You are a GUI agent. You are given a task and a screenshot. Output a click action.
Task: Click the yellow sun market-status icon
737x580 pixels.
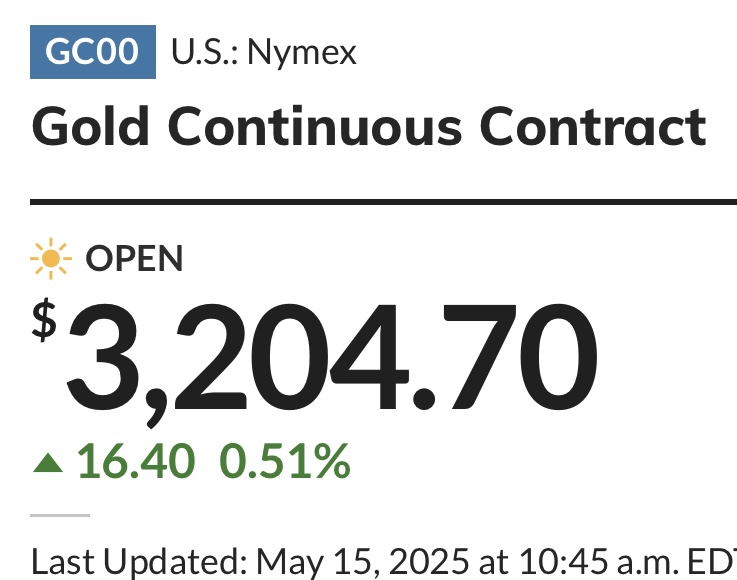coord(51,259)
